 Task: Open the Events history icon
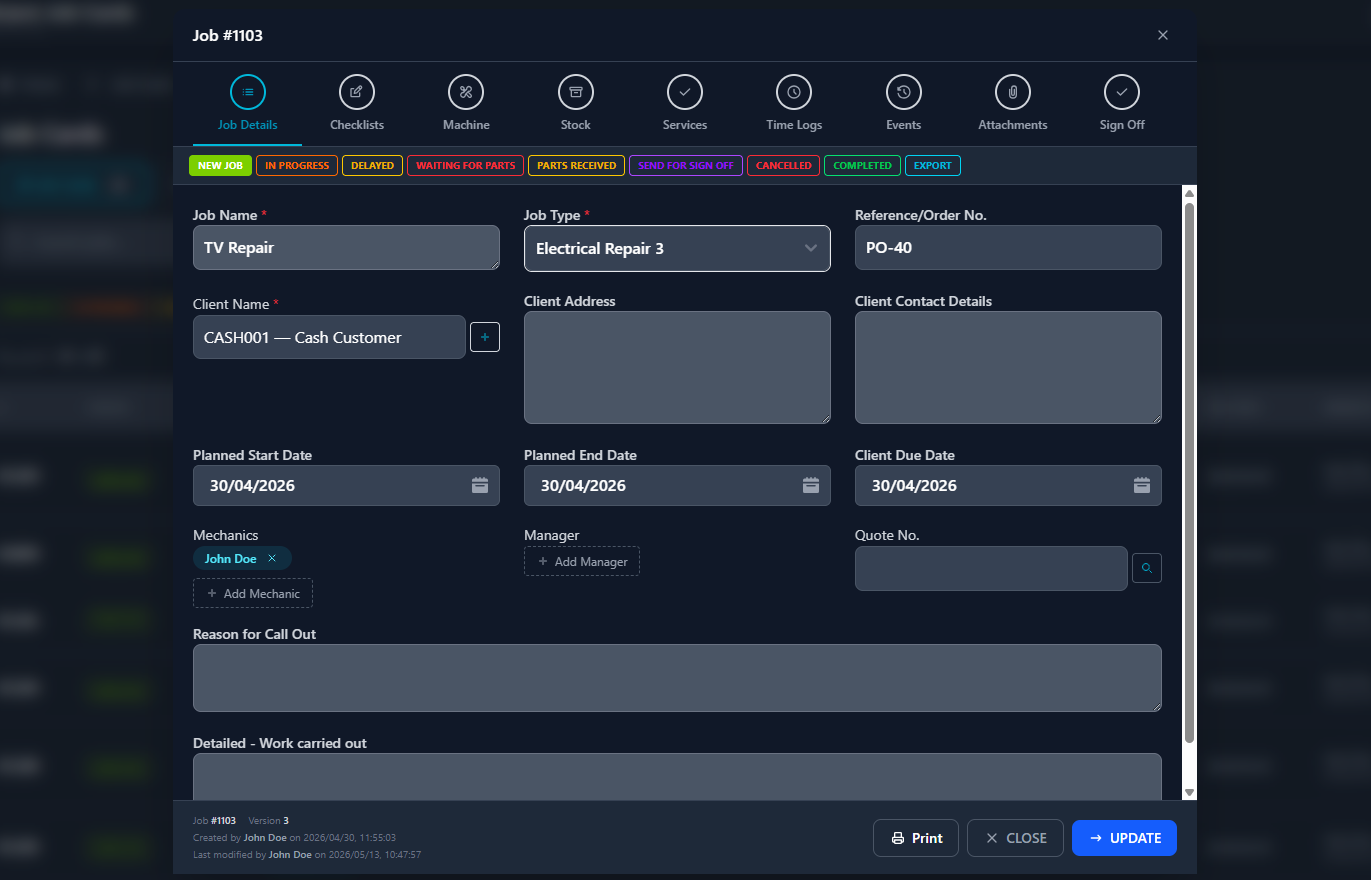click(903, 92)
